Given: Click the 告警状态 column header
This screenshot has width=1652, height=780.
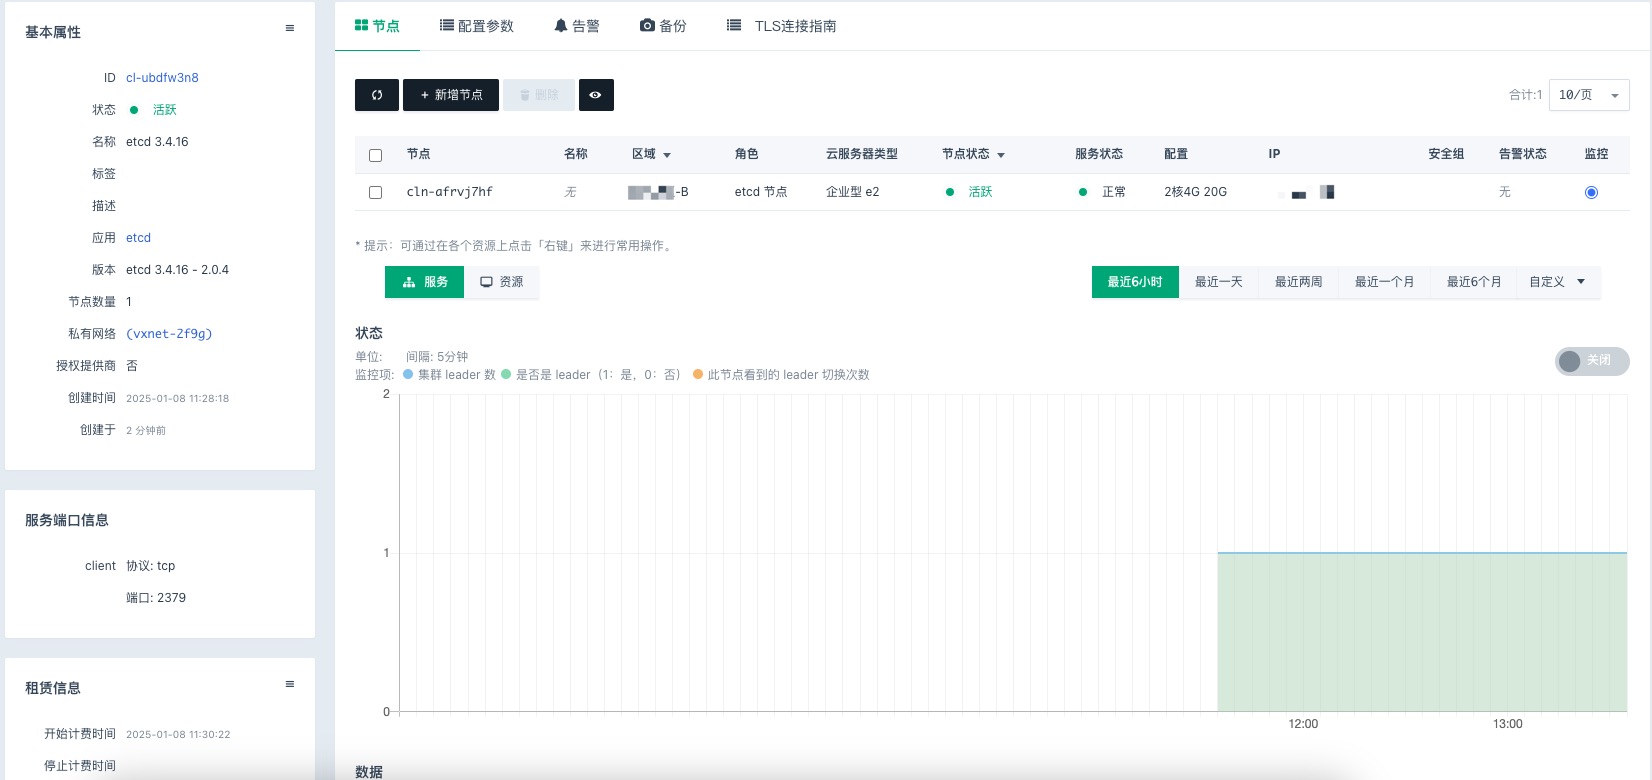Looking at the screenshot, I should point(1523,154).
